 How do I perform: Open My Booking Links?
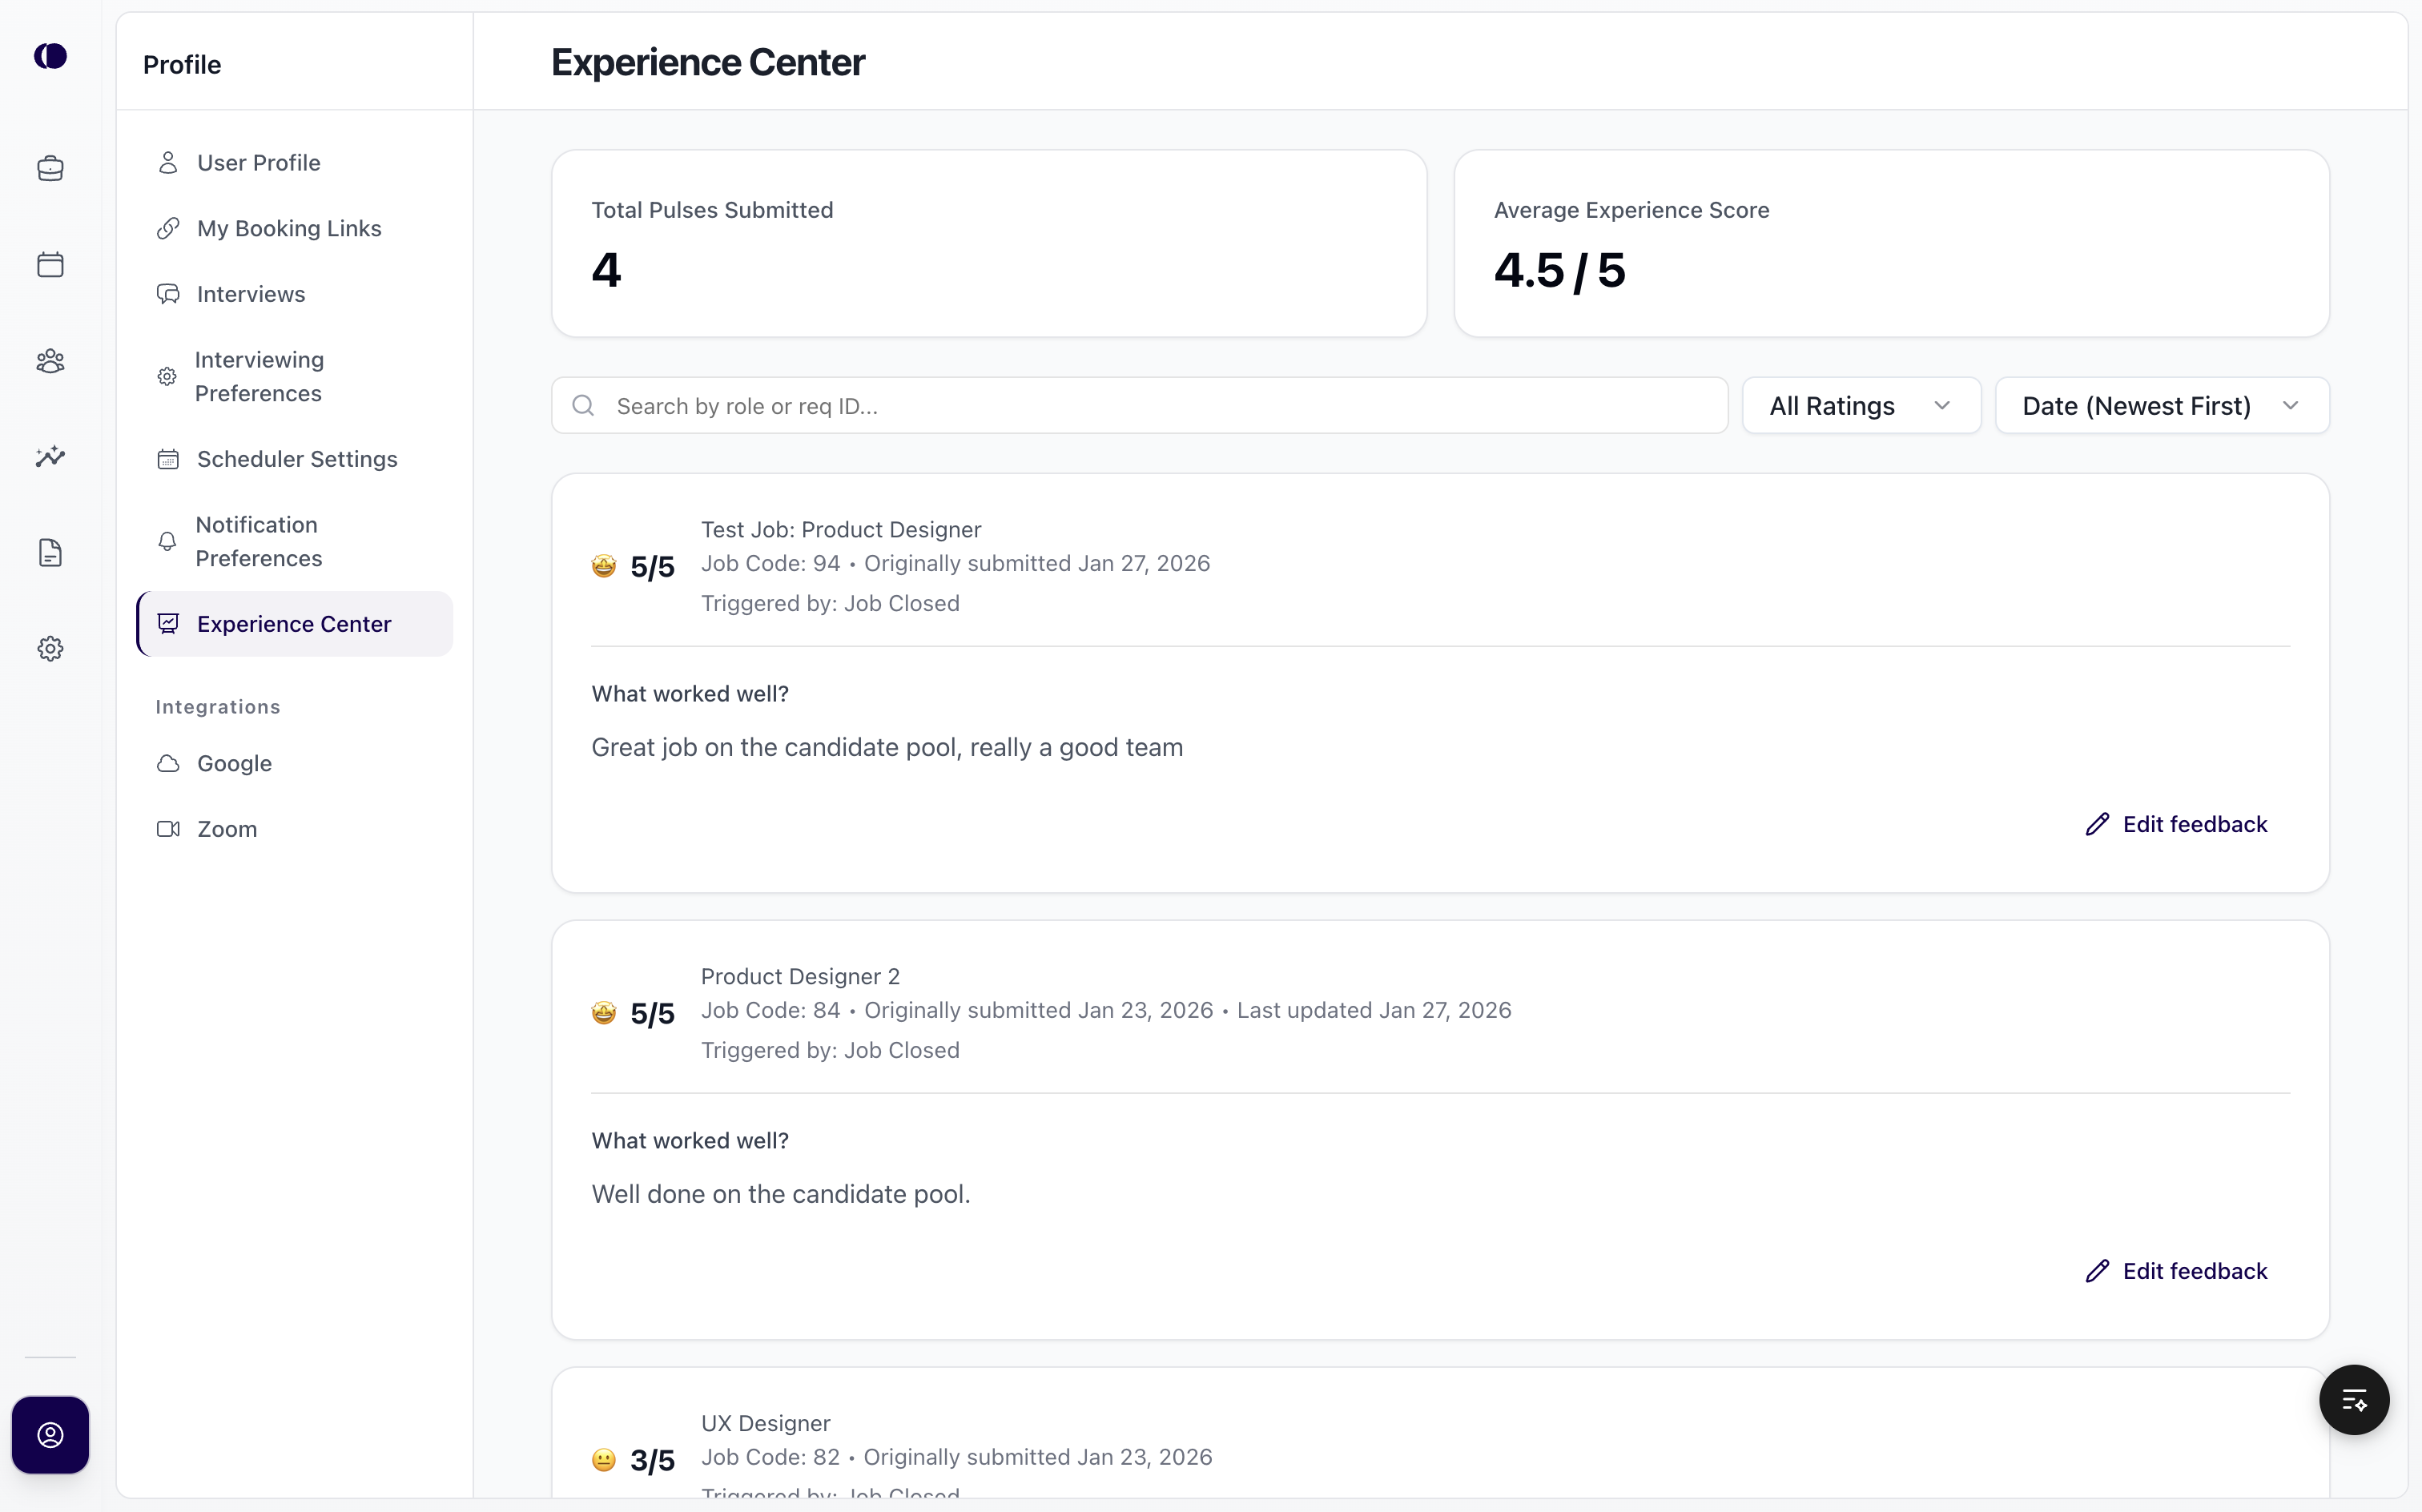click(294, 228)
